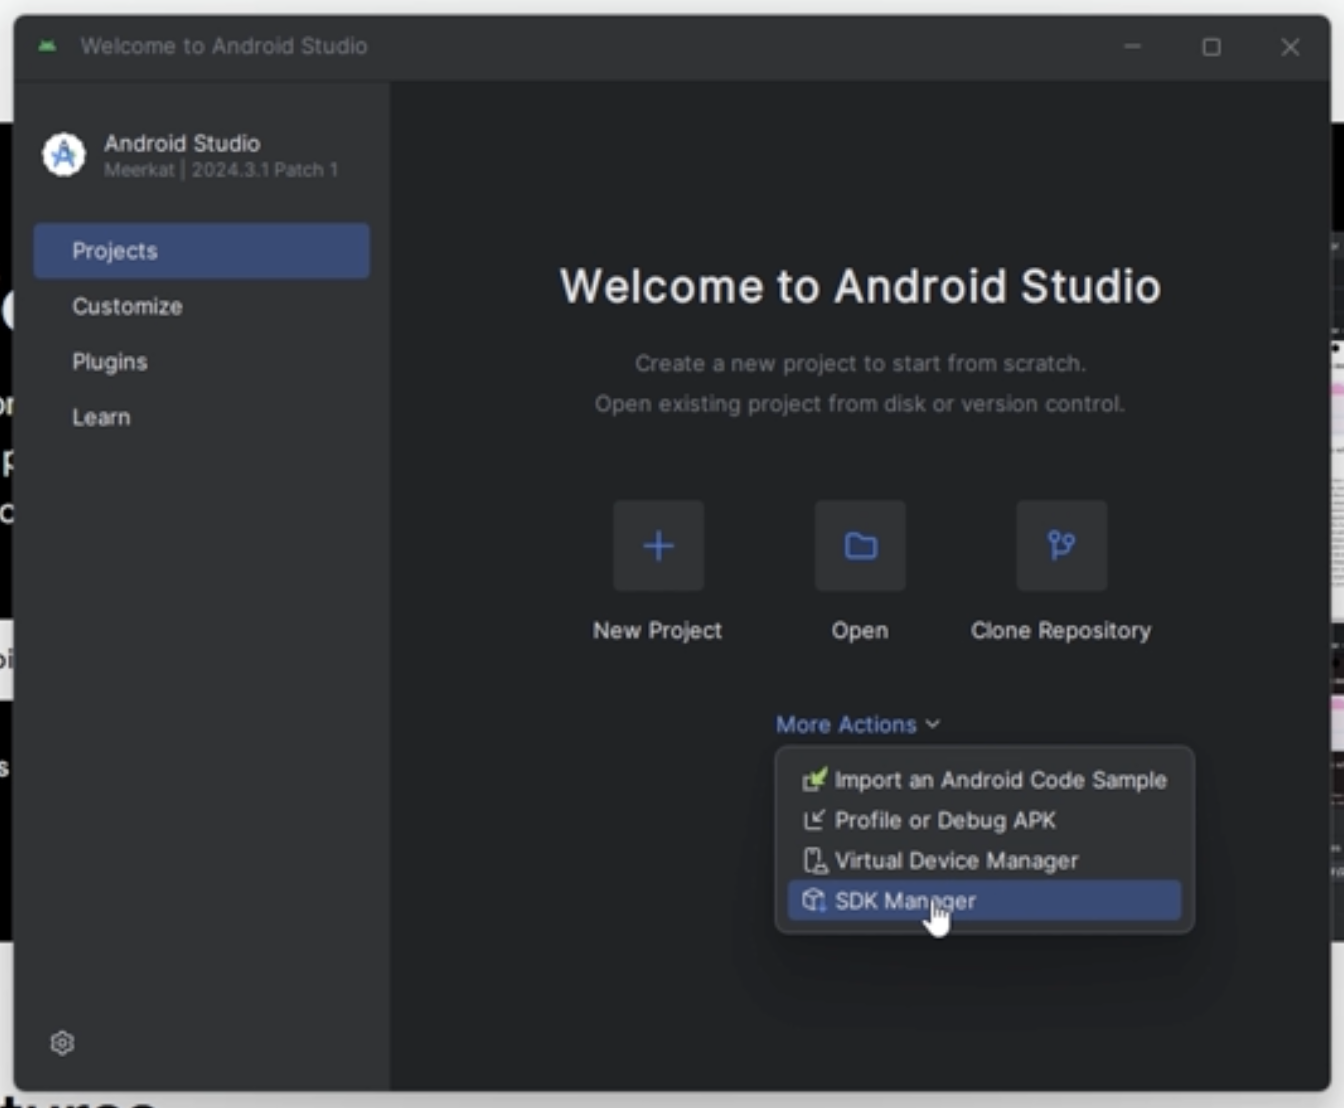1344x1108 pixels.
Task: Select Profile or Debug APK entry
Action: pos(984,820)
